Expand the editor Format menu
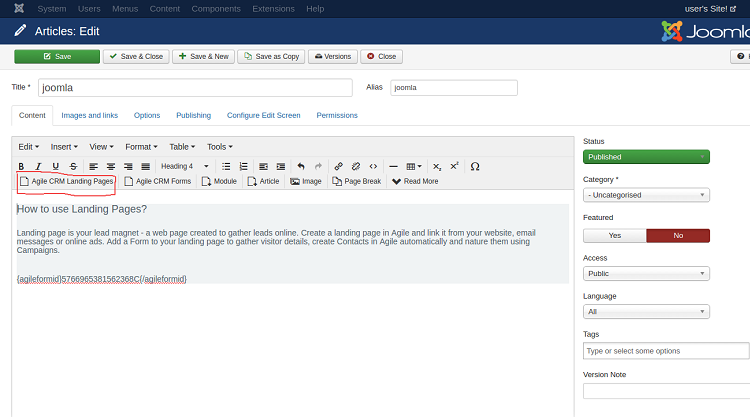This screenshot has width=750, height=417. pos(141,147)
